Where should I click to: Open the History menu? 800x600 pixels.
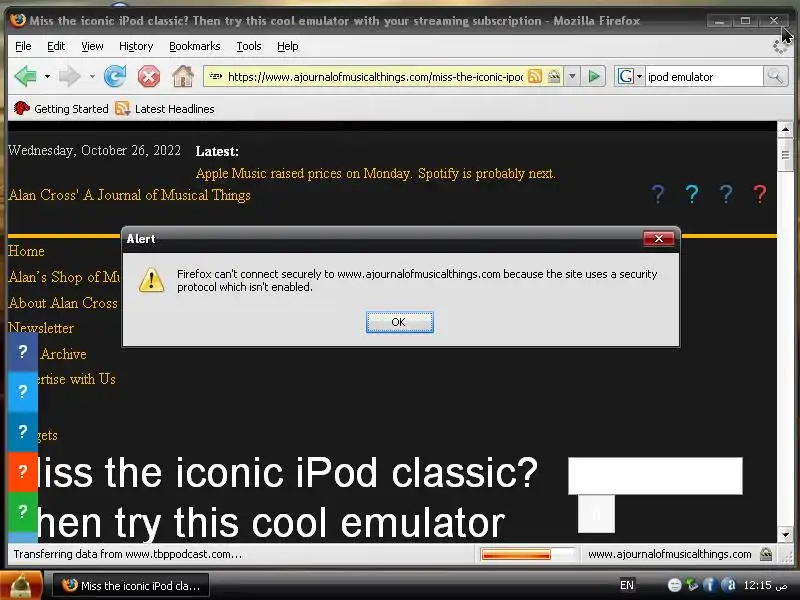tap(136, 46)
